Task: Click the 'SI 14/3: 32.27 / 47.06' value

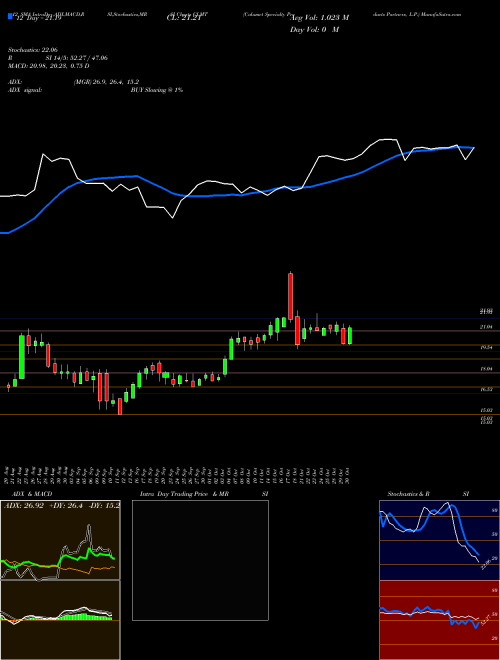Action: coord(77,58)
